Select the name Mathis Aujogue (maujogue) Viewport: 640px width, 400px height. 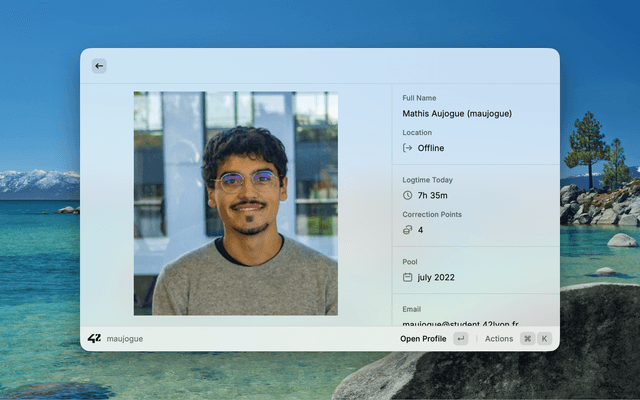(x=456, y=114)
